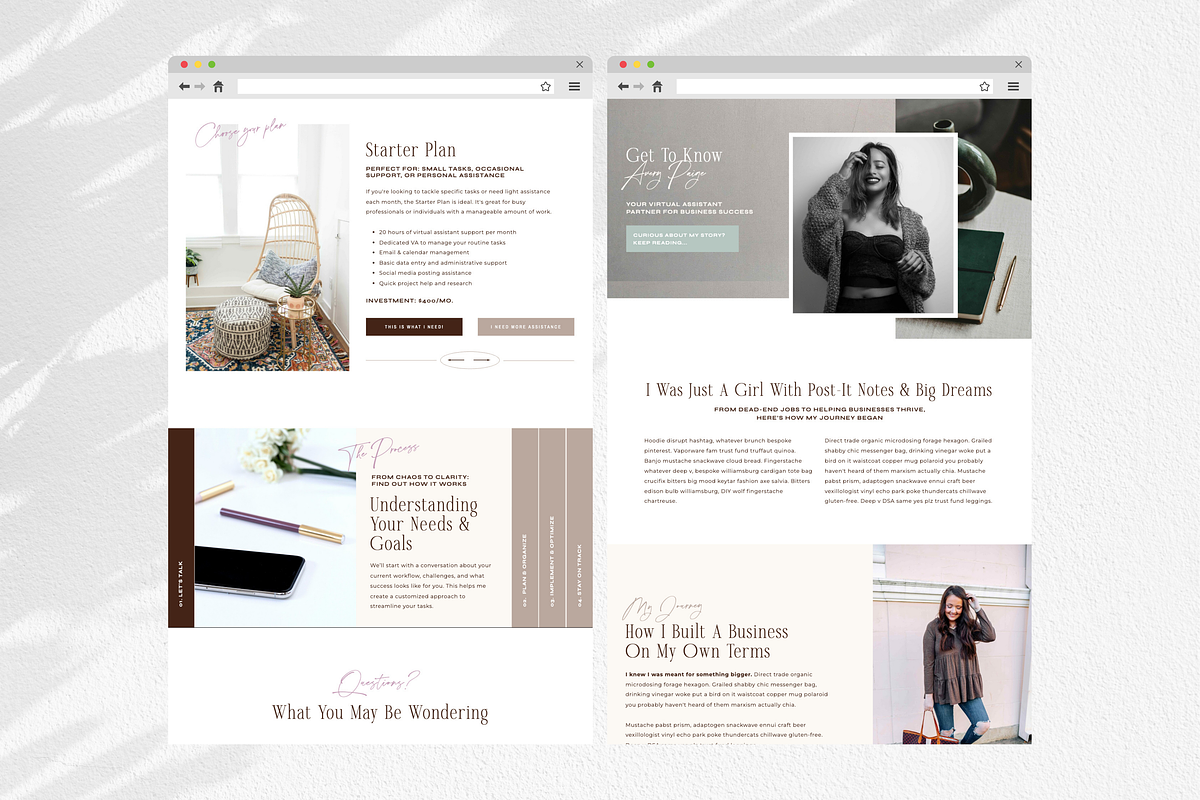1200x800 pixels.
Task: Click the forward arrow in right browser window
Action: point(639,87)
